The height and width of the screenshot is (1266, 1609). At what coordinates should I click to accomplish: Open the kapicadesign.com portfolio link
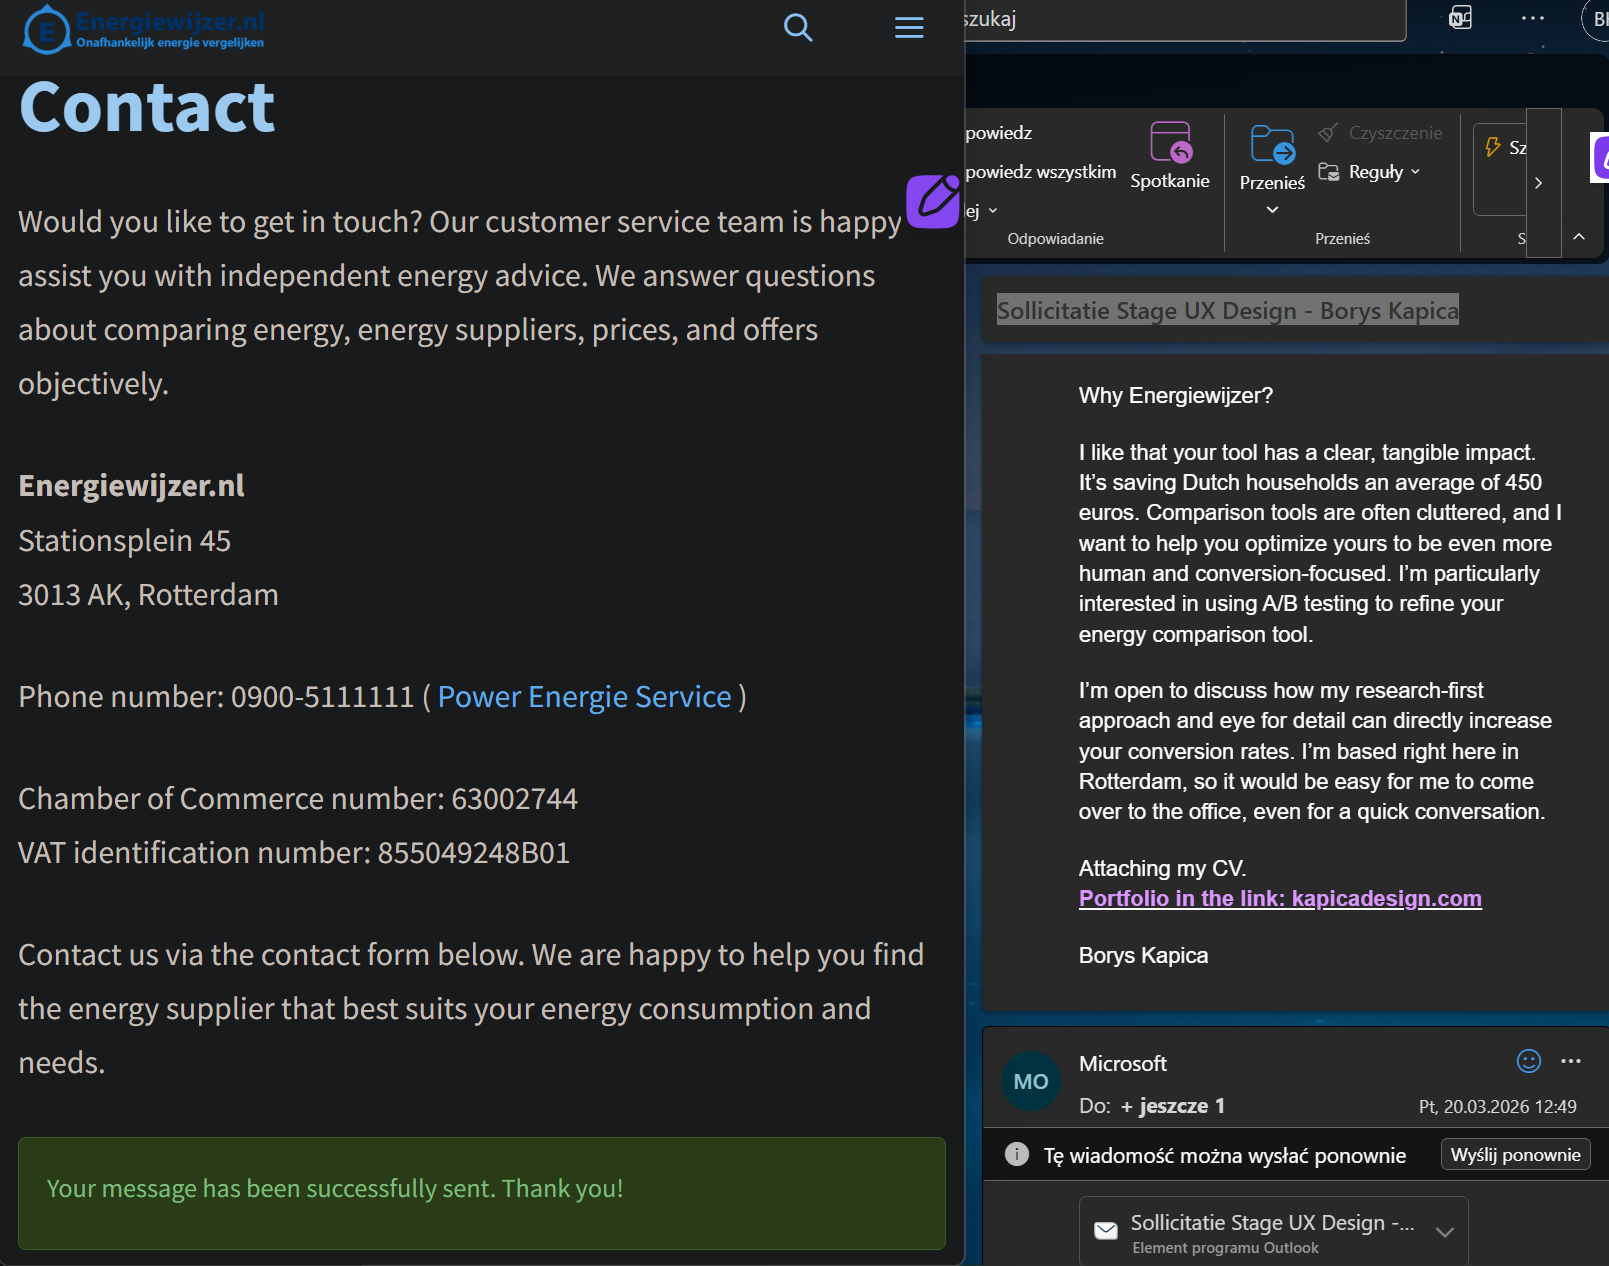[1279, 898]
